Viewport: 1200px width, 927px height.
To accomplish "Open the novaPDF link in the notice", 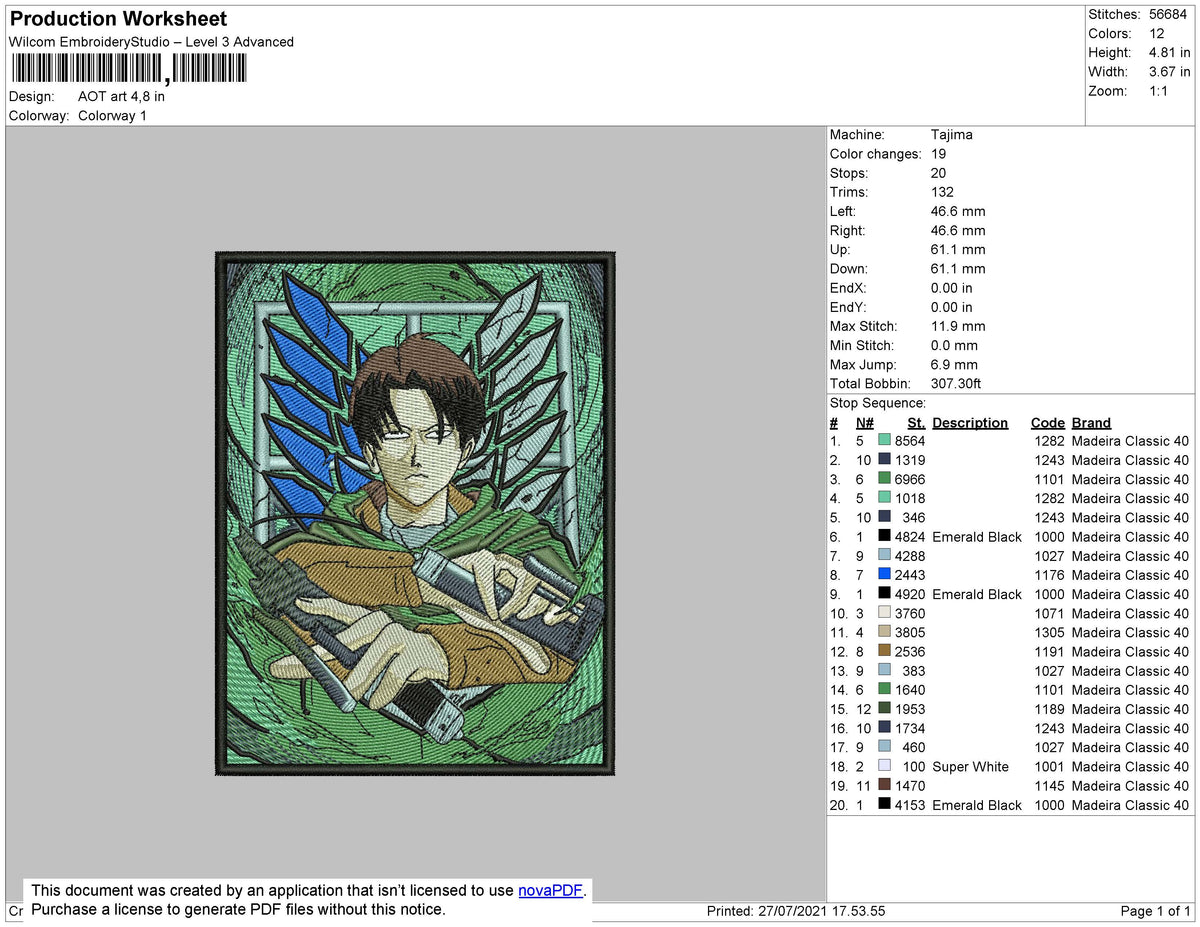I will [550, 891].
